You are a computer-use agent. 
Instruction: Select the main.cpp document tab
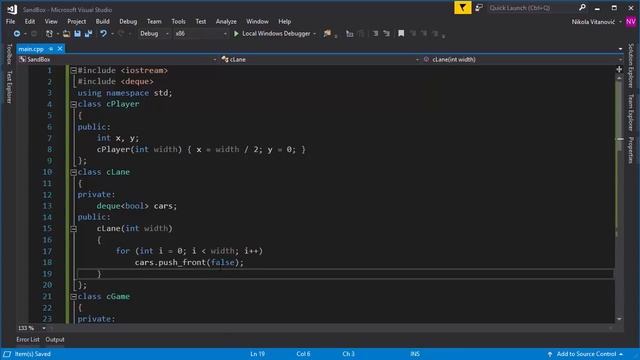click(x=31, y=49)
